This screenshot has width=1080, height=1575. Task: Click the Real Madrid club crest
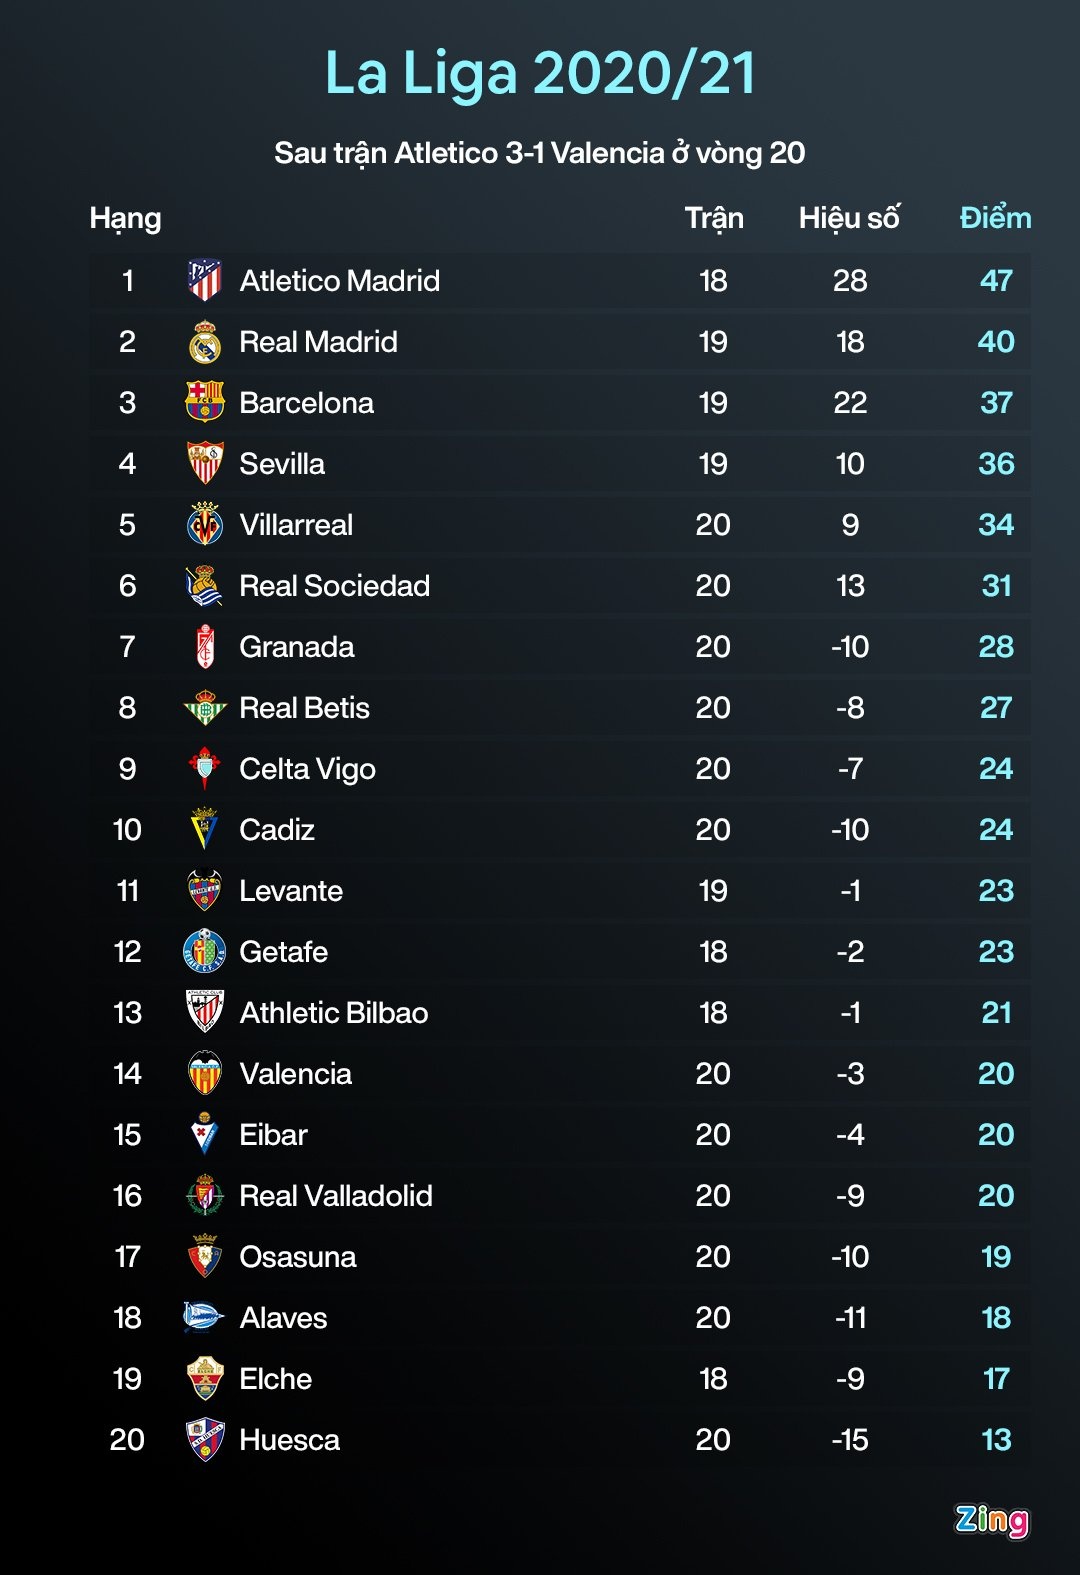(x=205, y=342)
